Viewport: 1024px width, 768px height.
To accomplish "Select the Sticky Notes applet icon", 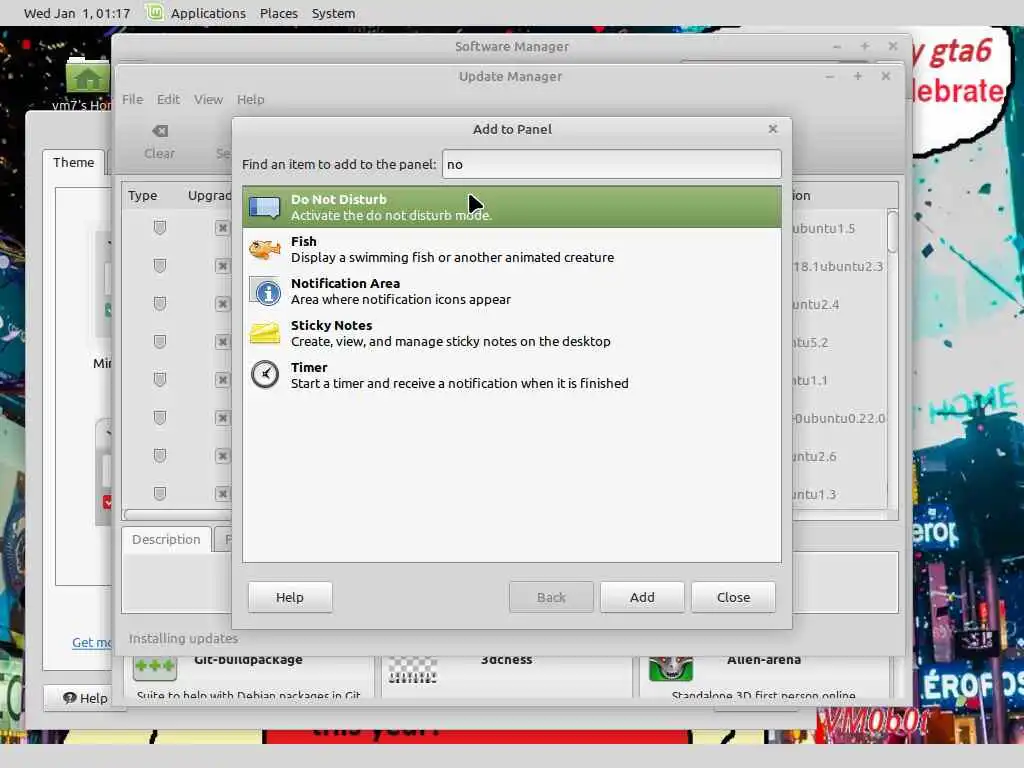I will pos(264,333).
